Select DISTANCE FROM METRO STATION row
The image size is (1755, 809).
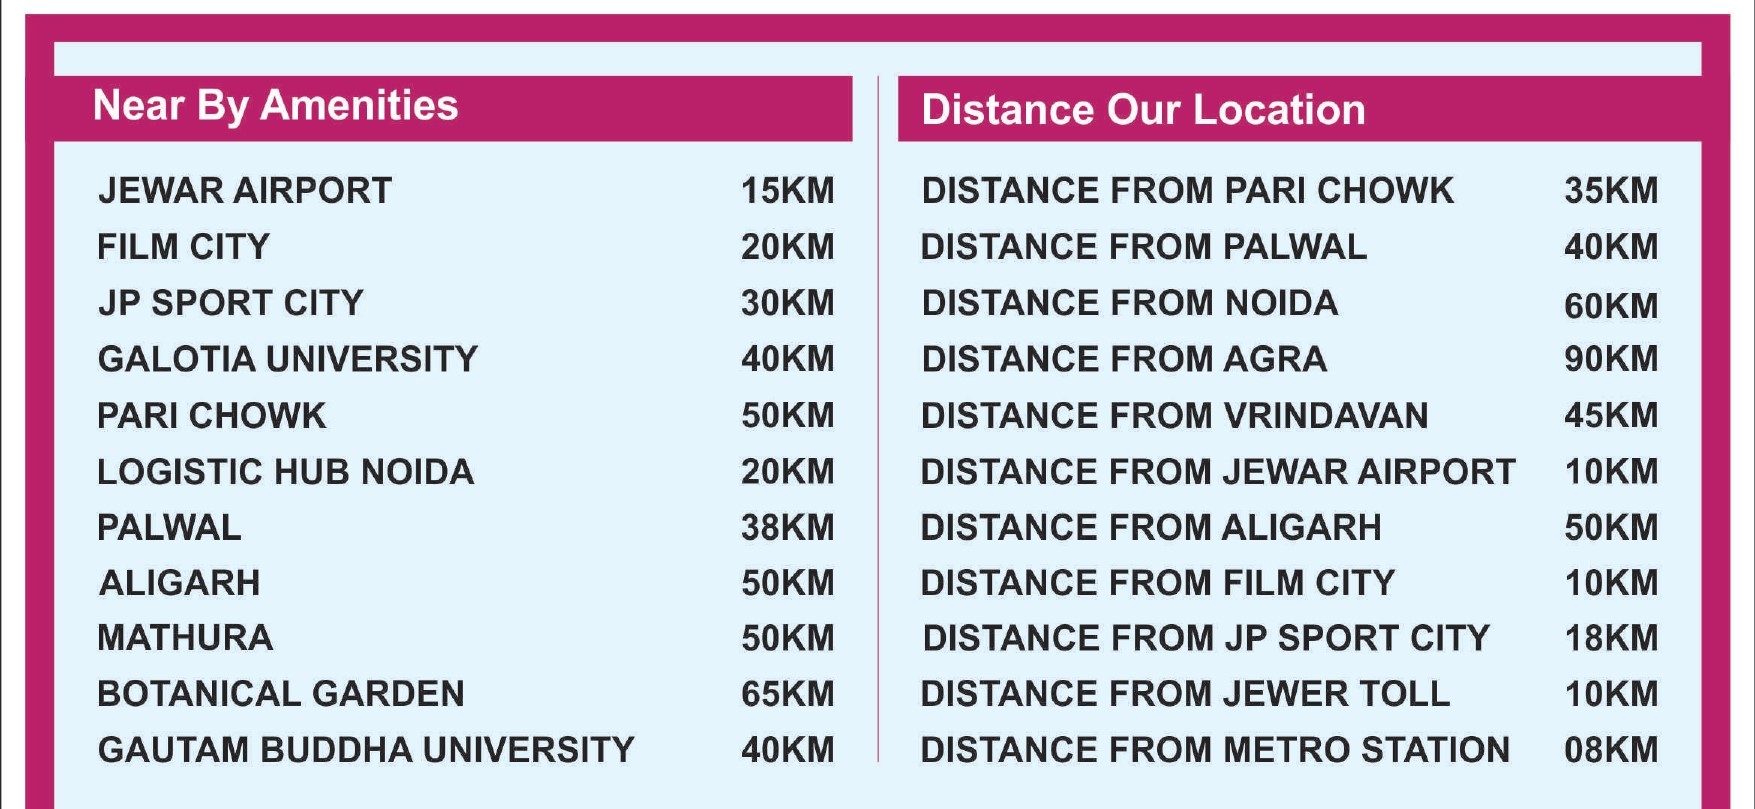(x=1290, y=750)
